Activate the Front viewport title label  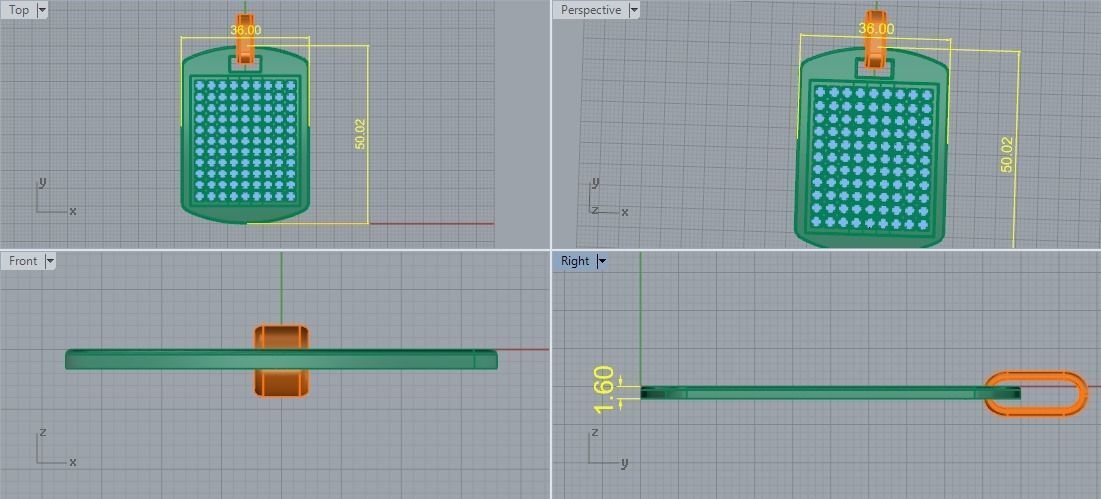click(x=22, y=261)
